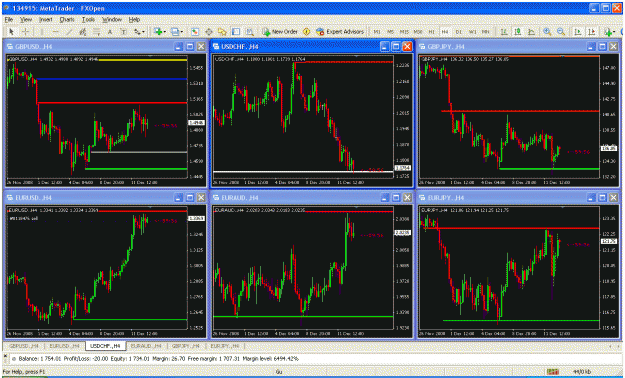Open the MetaEditor yellow diamond icon
Screen dimensions: 625x378
coord(307,32)
